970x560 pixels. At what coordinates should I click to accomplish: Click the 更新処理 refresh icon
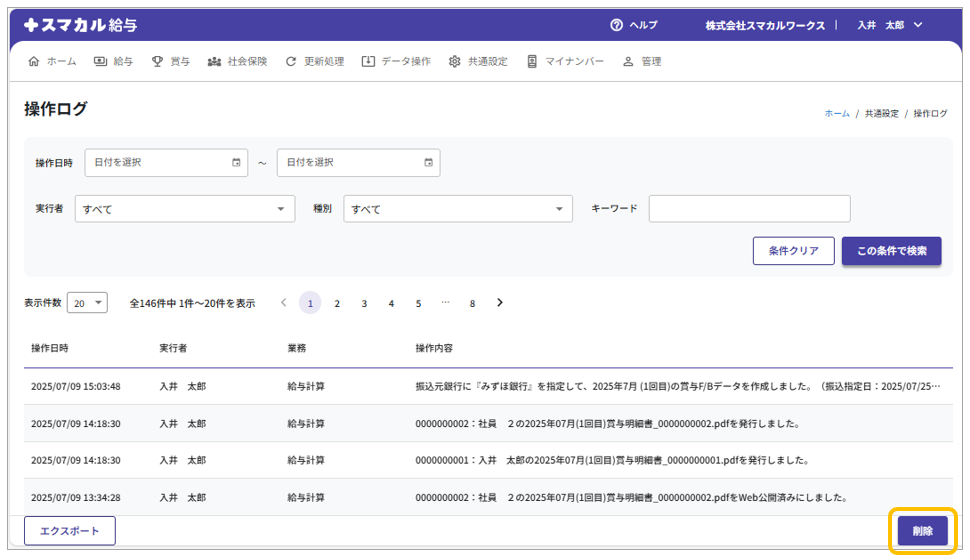291,62
